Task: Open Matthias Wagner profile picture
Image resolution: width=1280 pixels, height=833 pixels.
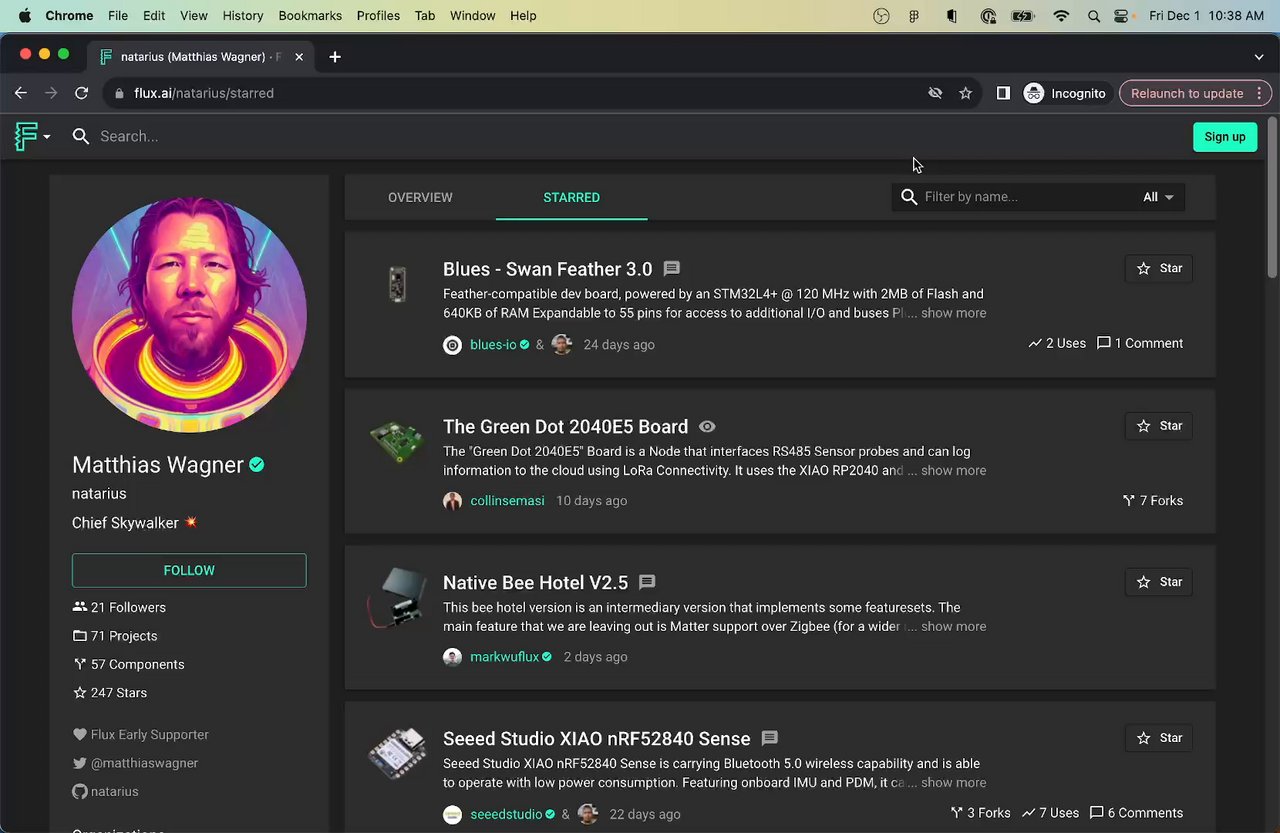Action: tap(189, 314)
